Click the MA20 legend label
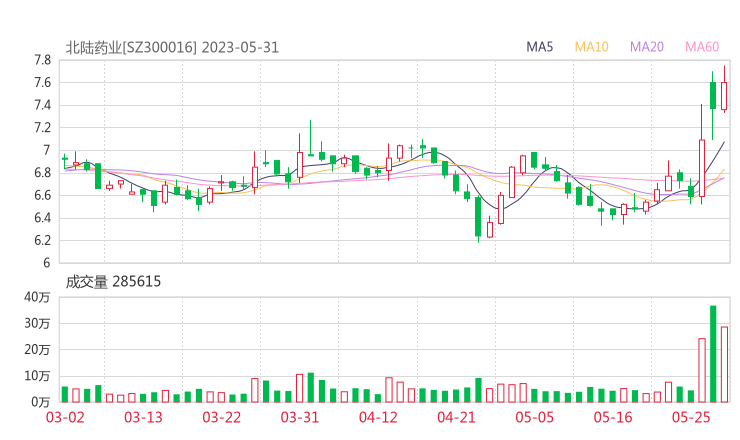 [x=647, y=47]
